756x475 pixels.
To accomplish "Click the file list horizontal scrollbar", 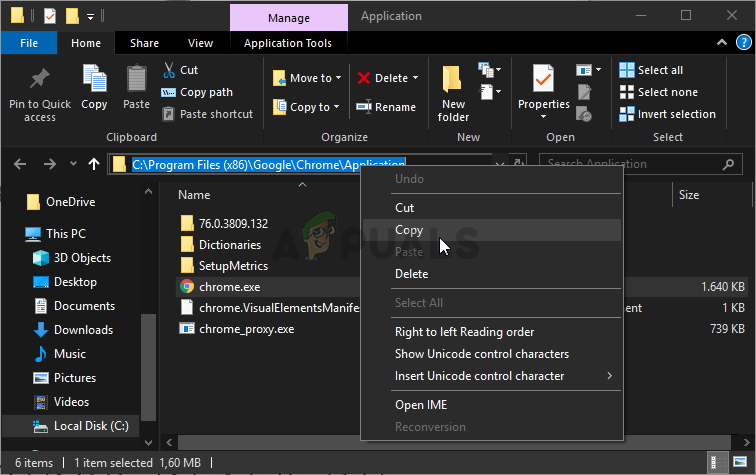I will click(454, 442).
